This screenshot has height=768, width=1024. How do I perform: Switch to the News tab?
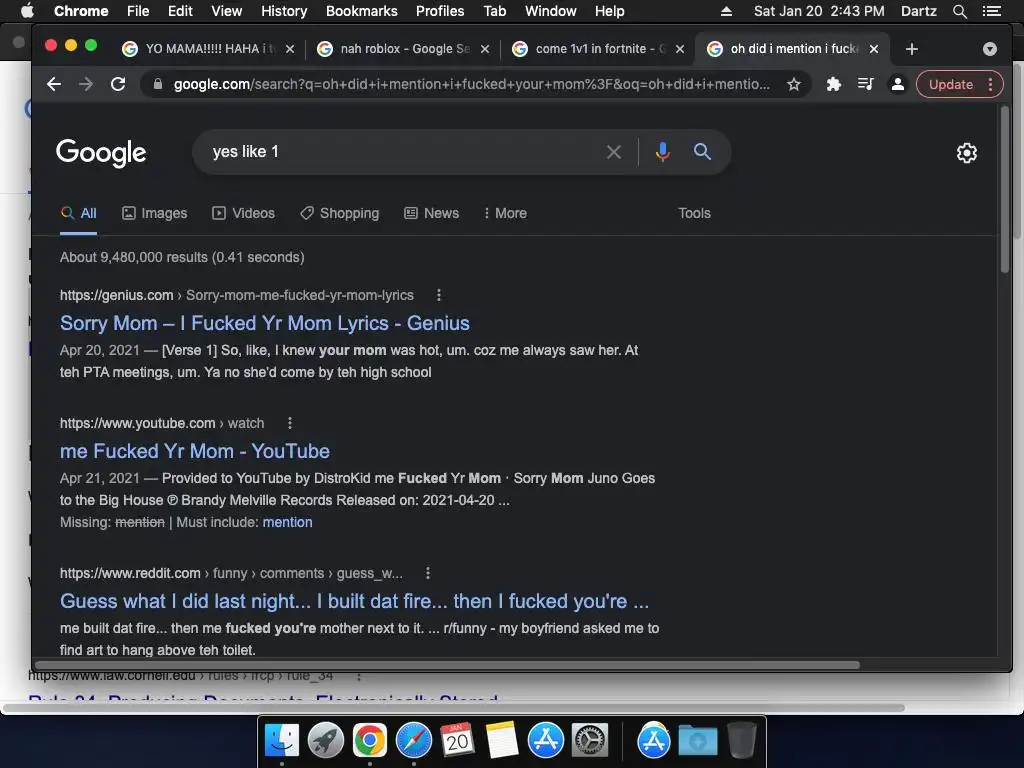432,214
